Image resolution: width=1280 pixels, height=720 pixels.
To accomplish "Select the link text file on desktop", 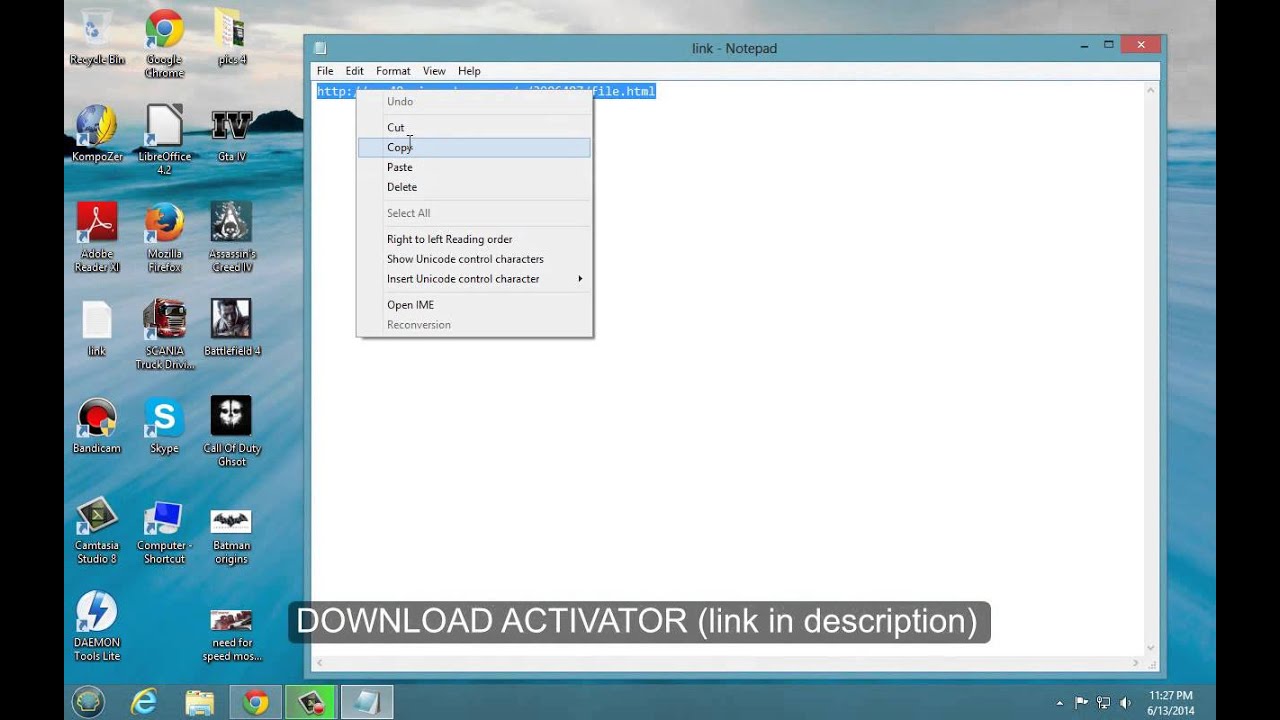I will point(97,328).
